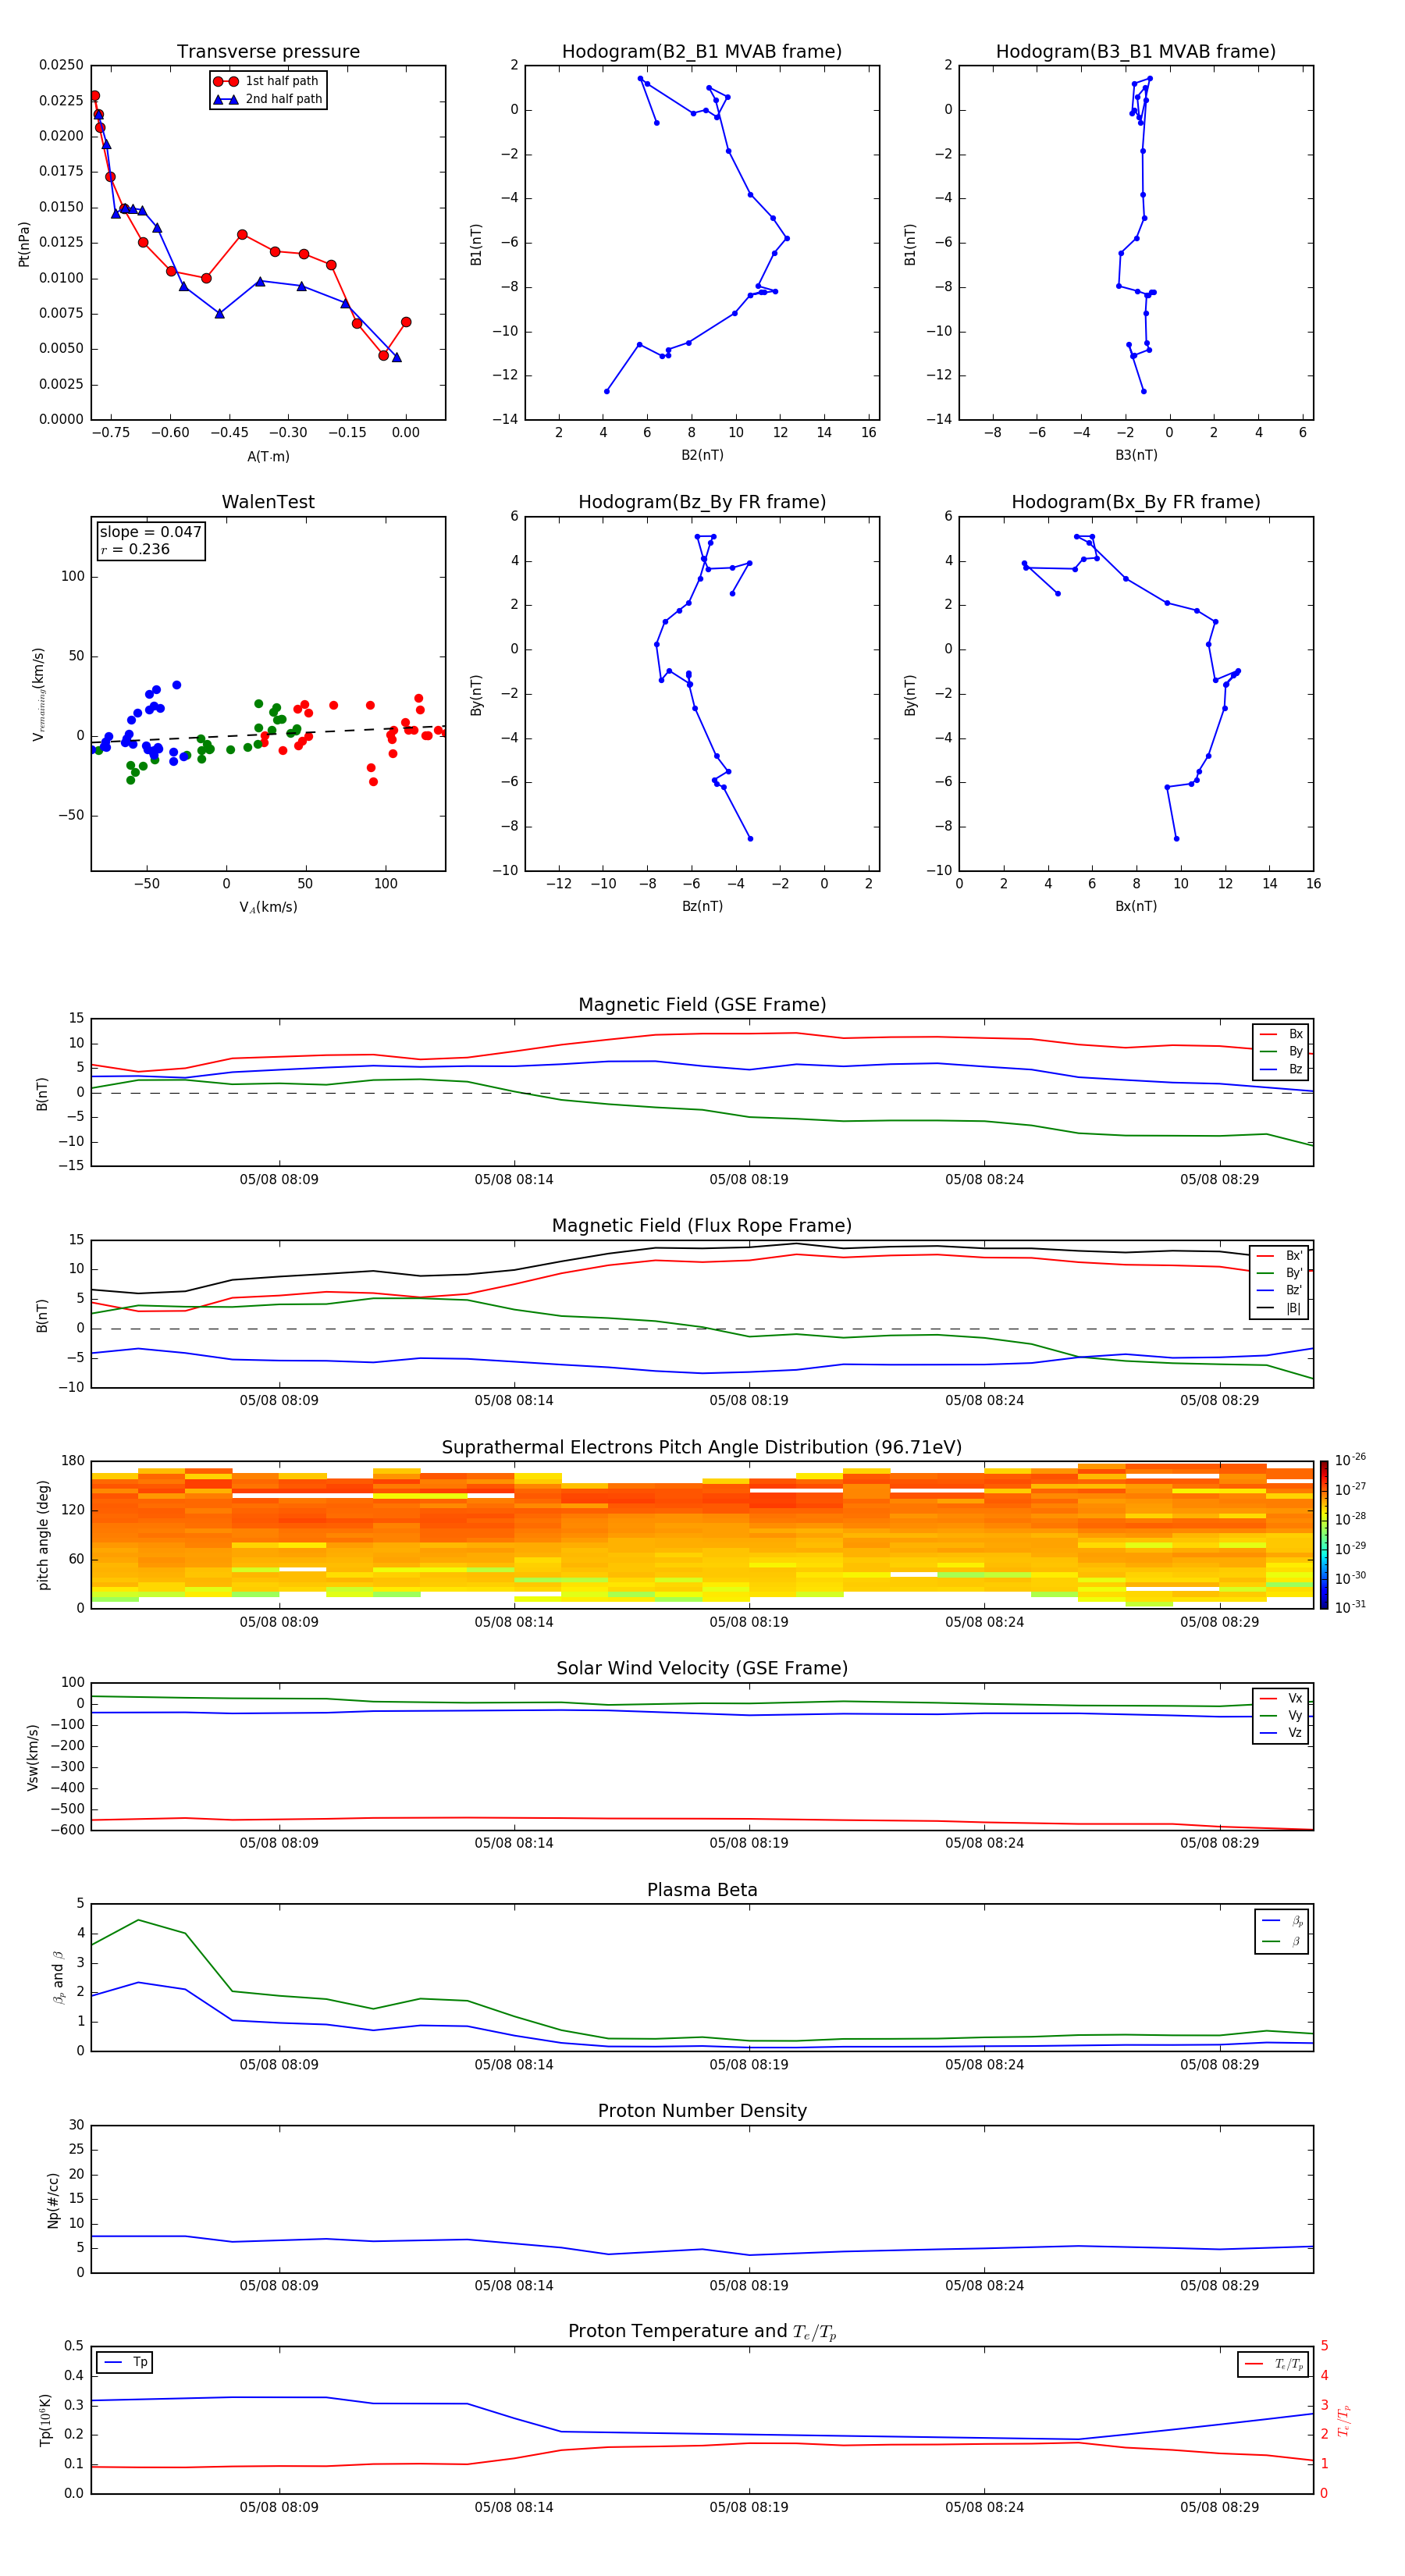Click the 'Tp(10^6K)' y-axis label
The height and width of the screenshot is (2576, 1405).
pos(44,2421)
